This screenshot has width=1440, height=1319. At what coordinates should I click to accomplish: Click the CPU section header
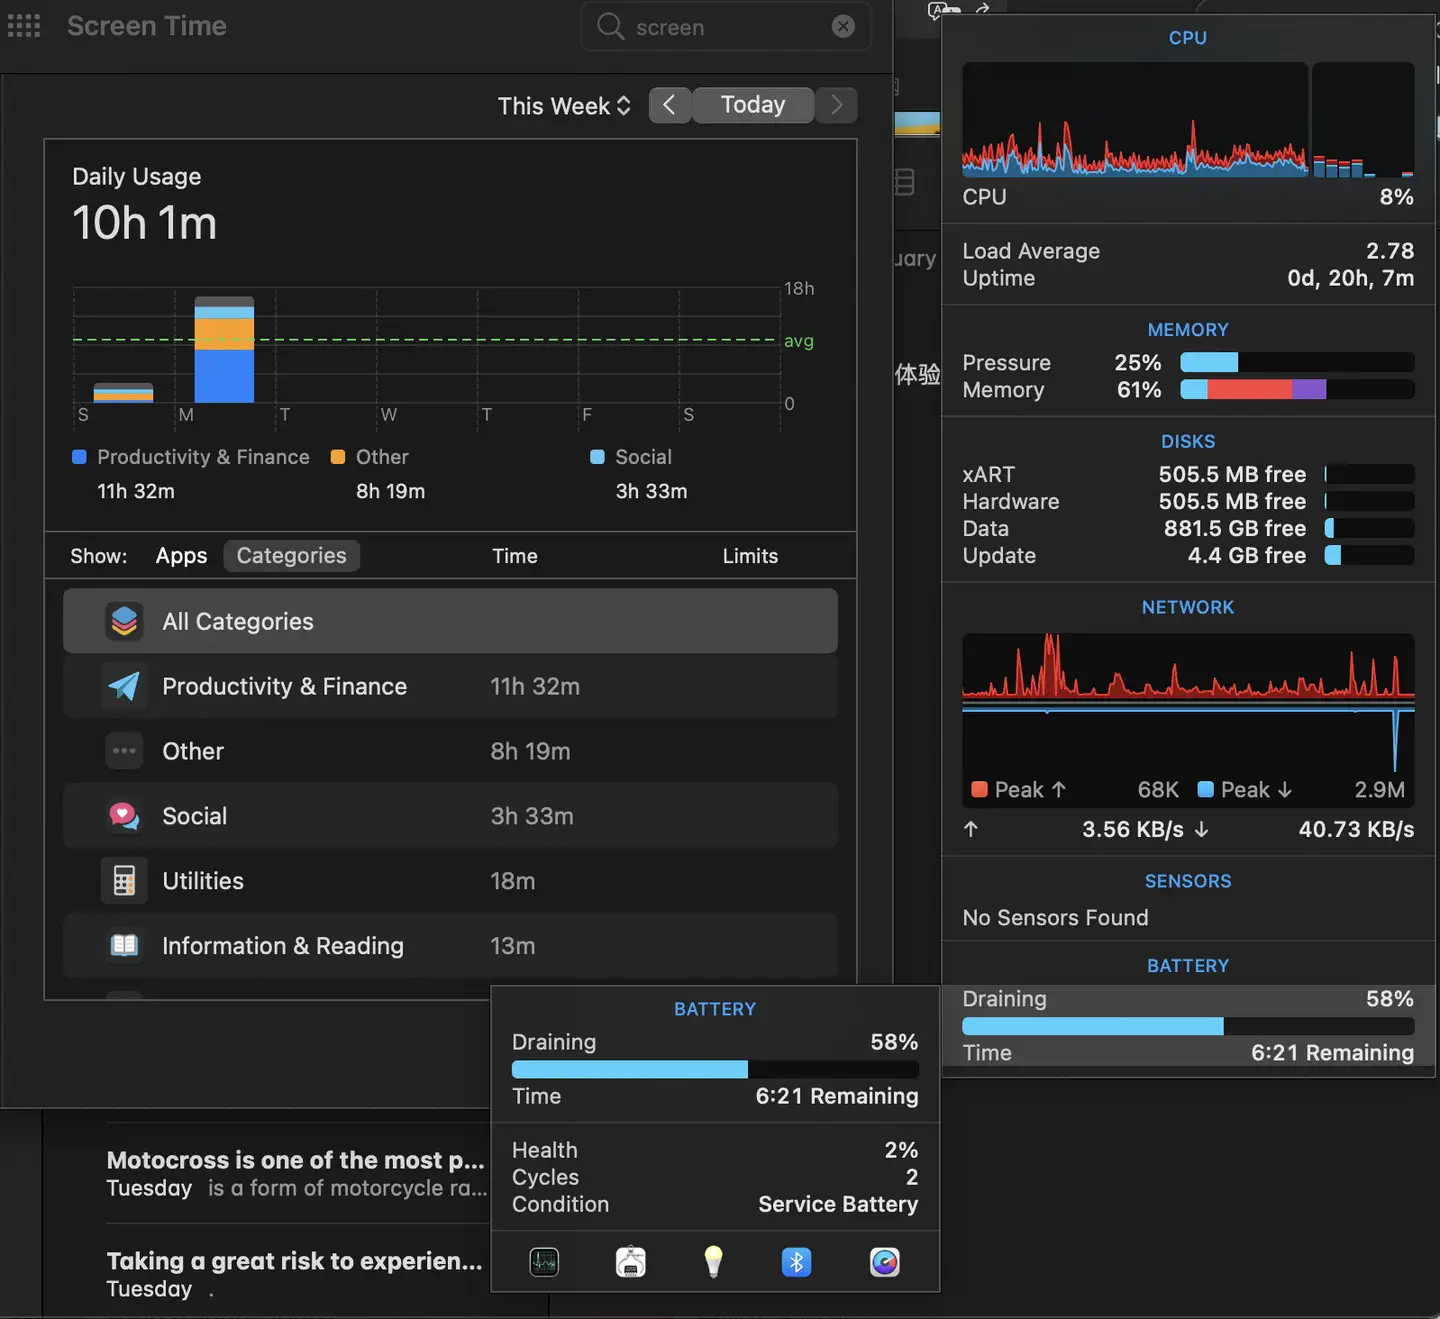(x=1188, y=38)
